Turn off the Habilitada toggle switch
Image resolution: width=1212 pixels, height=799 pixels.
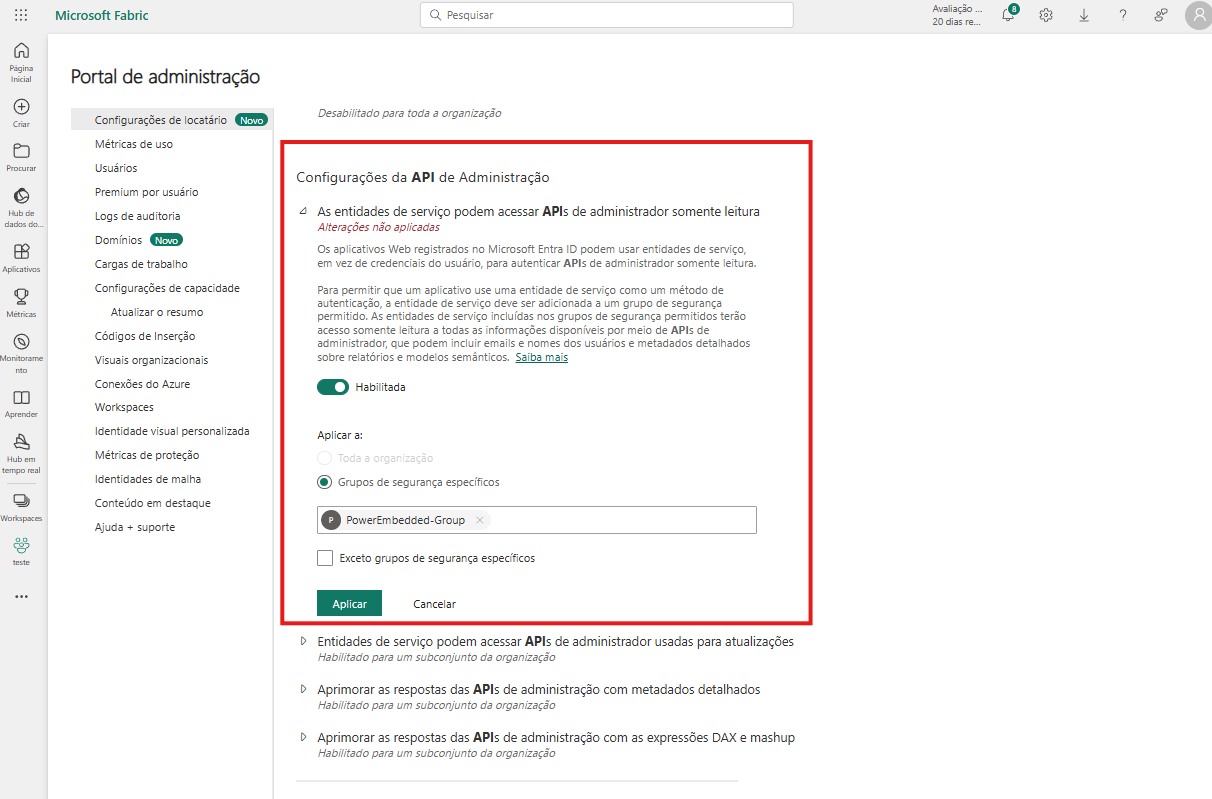click(333, 387)
